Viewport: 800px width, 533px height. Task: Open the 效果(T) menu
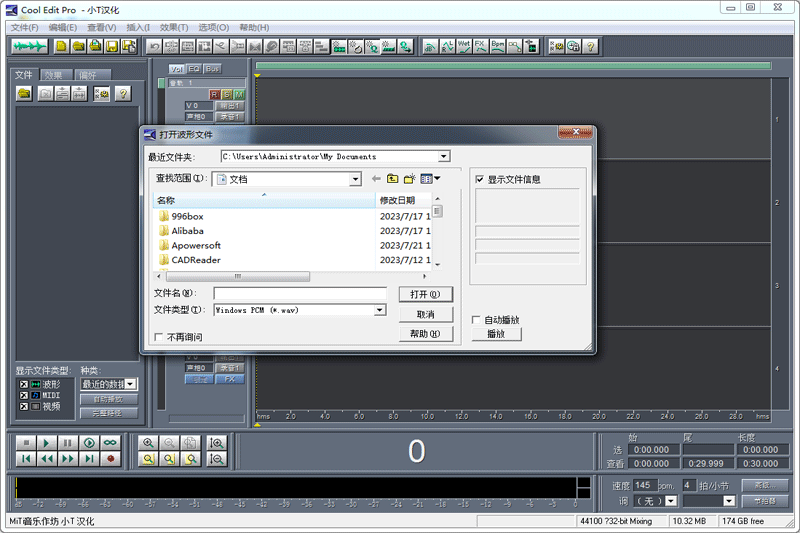(174, 28)
